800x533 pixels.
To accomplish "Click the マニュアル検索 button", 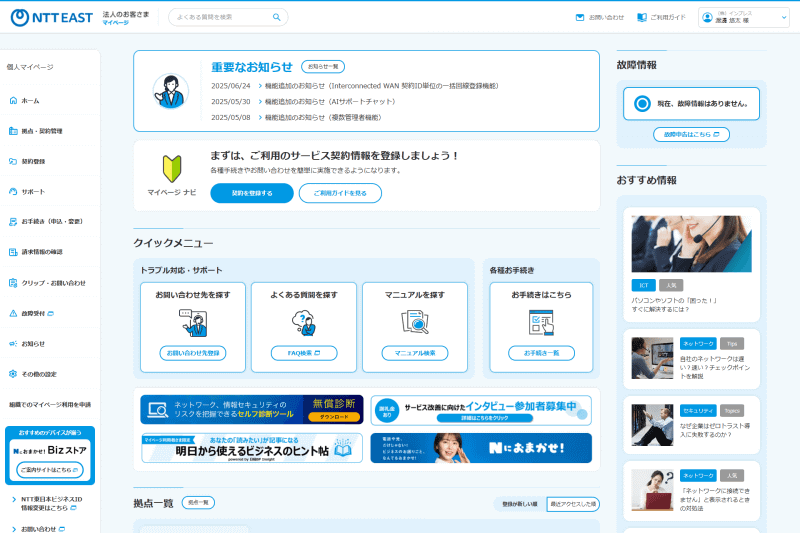I will 415,353.
